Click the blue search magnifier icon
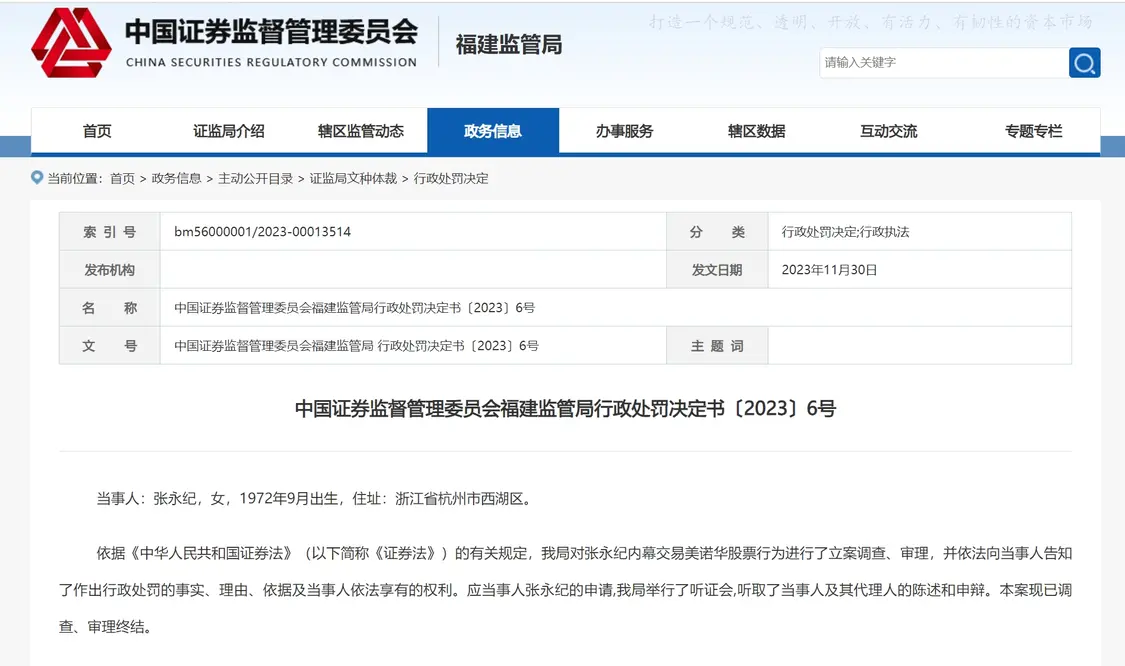The height and width of the screenshot is (666, 1125). (1084, 63)
